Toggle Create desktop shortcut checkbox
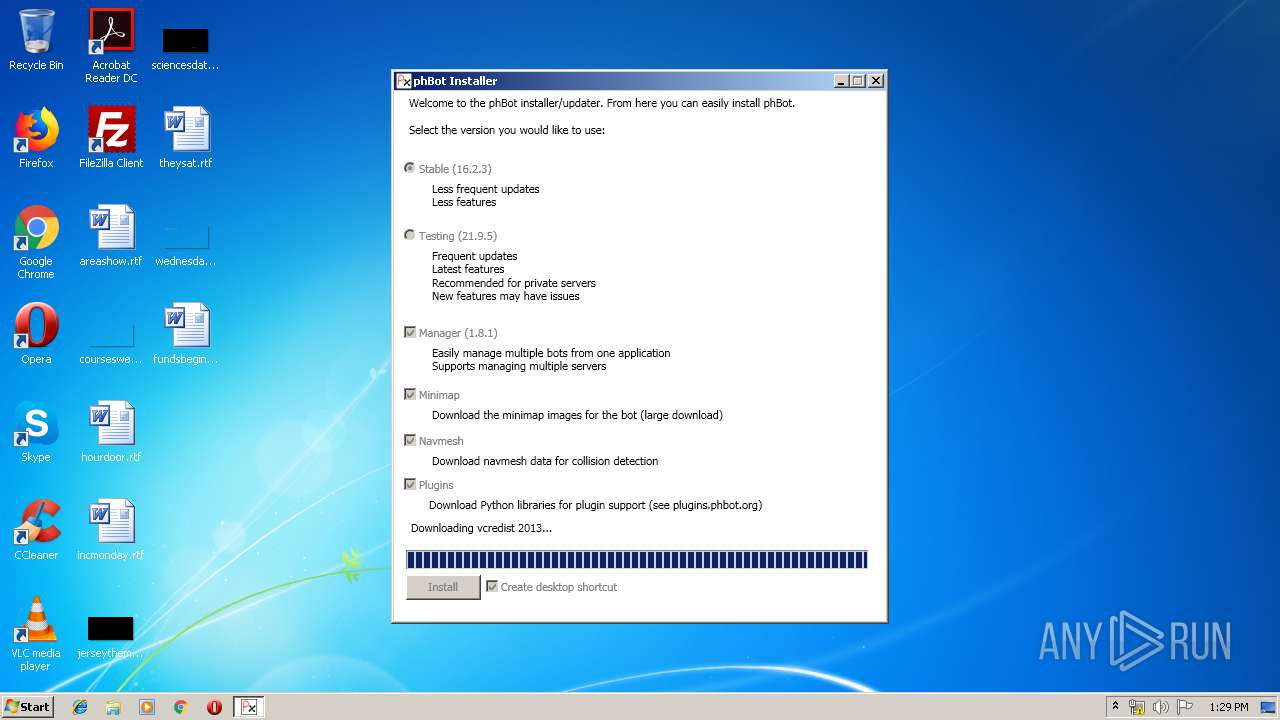This screenshot has height=720, width=1280. pos(551,587)
